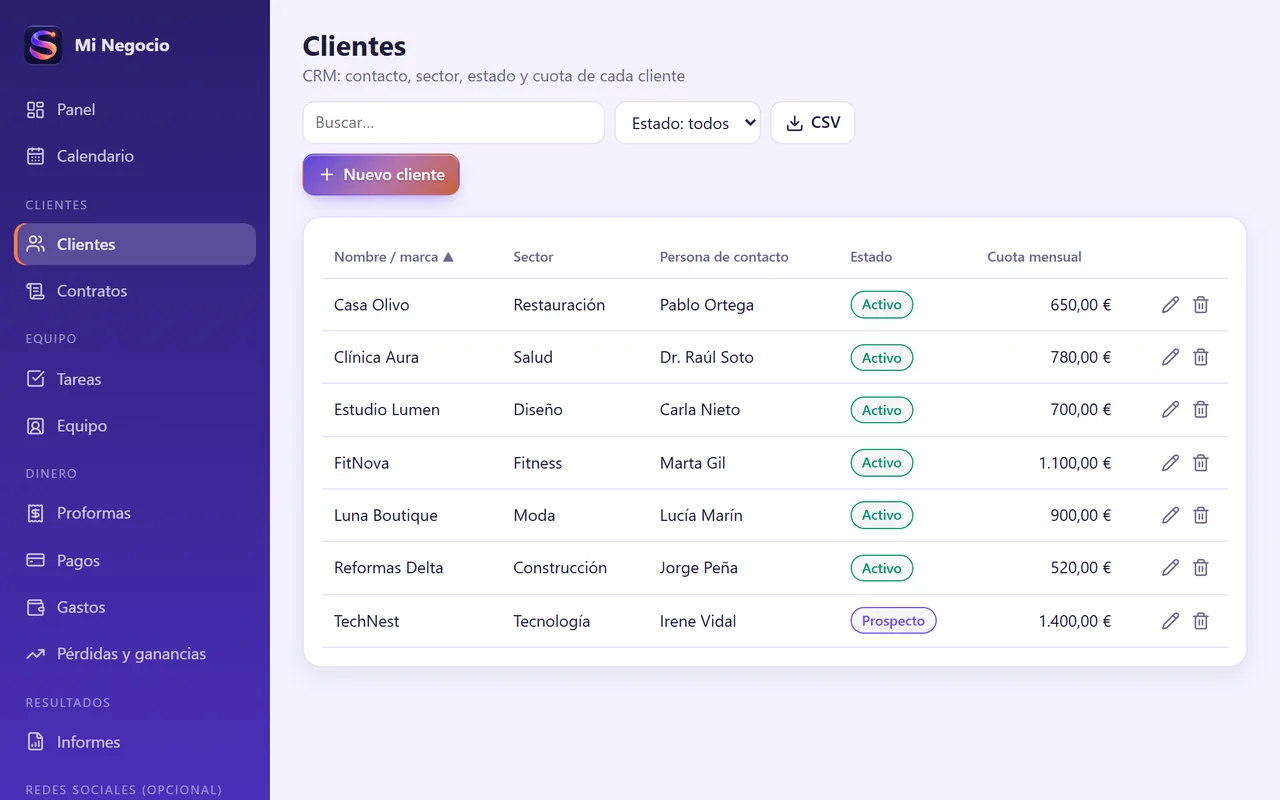Click contact Irene Vidal
This screenshot has height=800, width=1280.
coord(698,621)
